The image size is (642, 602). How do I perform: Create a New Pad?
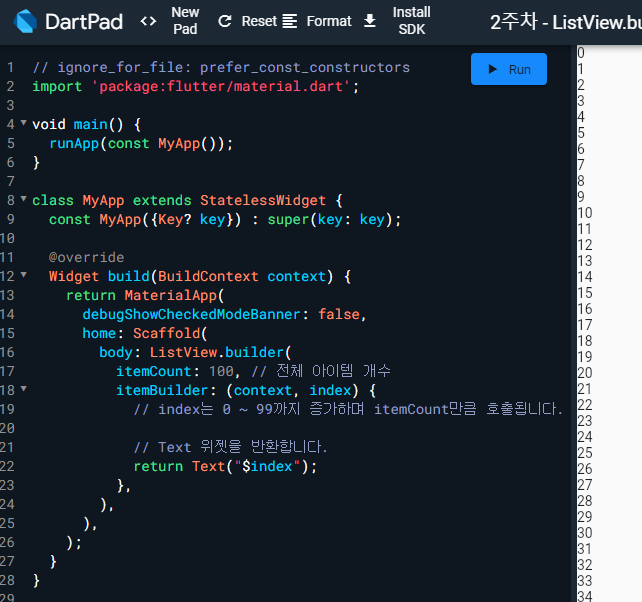point(185,21)
